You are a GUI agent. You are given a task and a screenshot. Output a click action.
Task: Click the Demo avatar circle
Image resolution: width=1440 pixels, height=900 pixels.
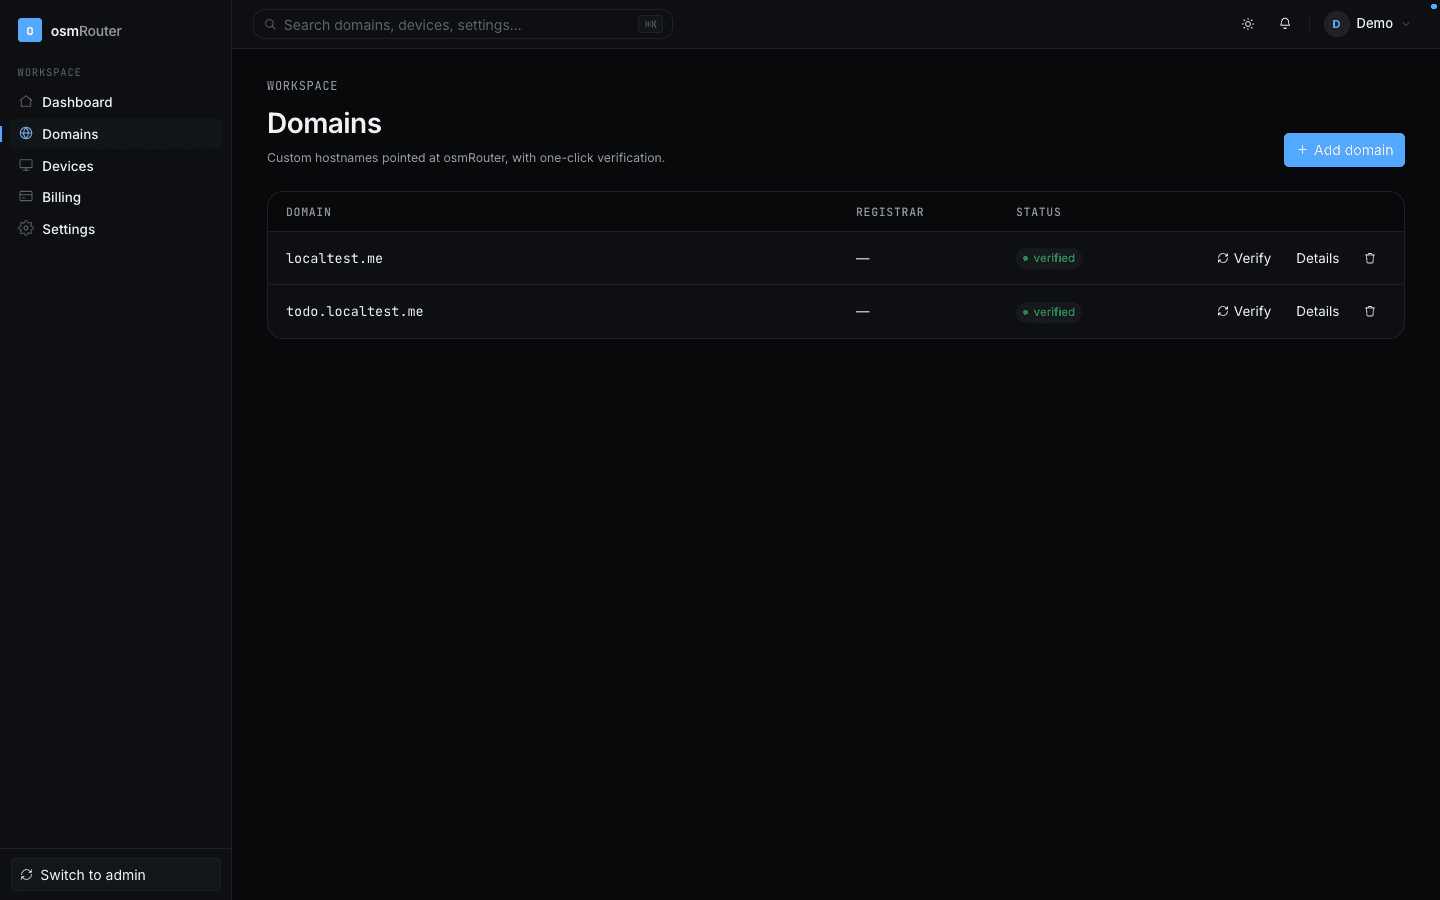coord(1337,24)
